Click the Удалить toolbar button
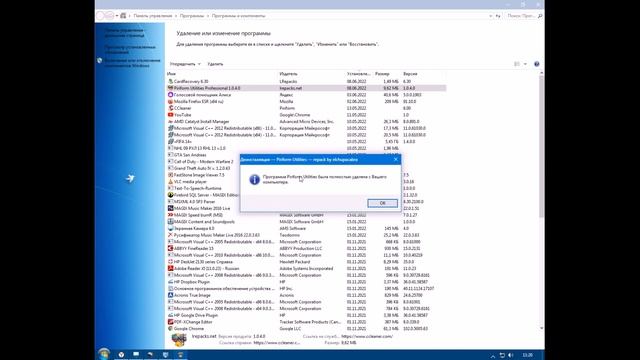 point(215,64)
